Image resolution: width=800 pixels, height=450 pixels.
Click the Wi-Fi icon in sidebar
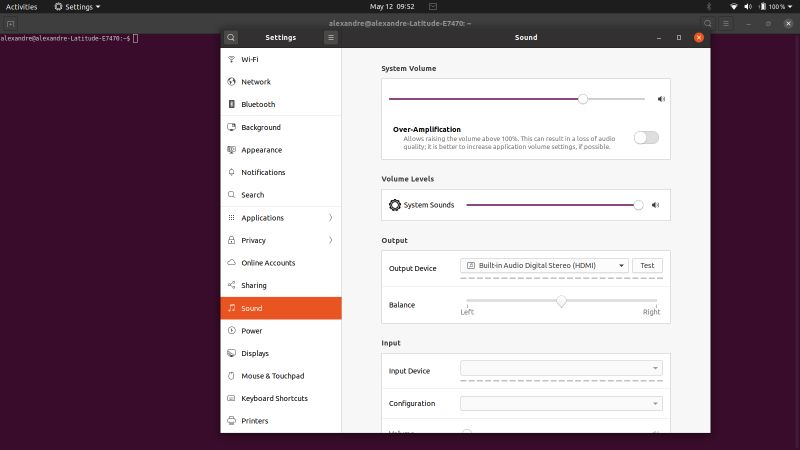point(232,59)
